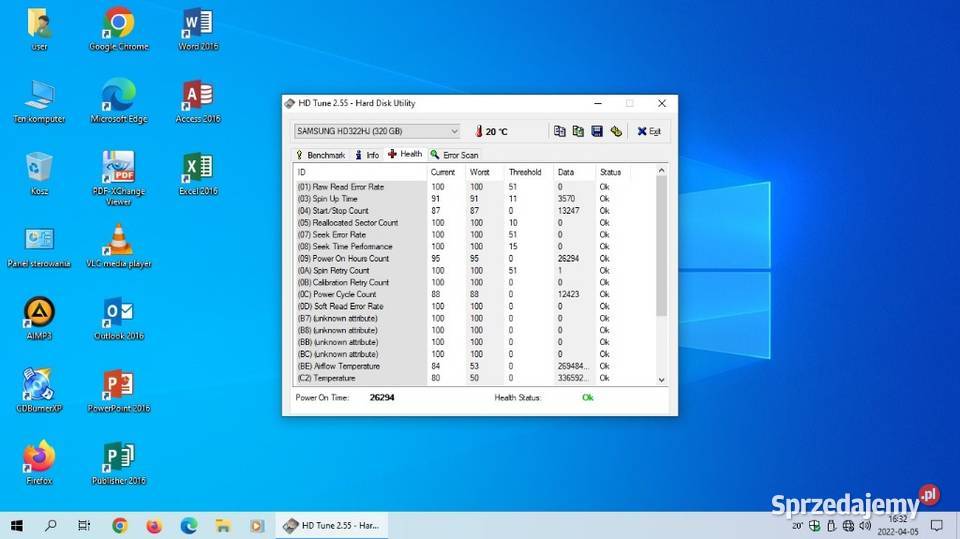
Task: Open Google Chrome desktop shortcut
Action: 119,29
